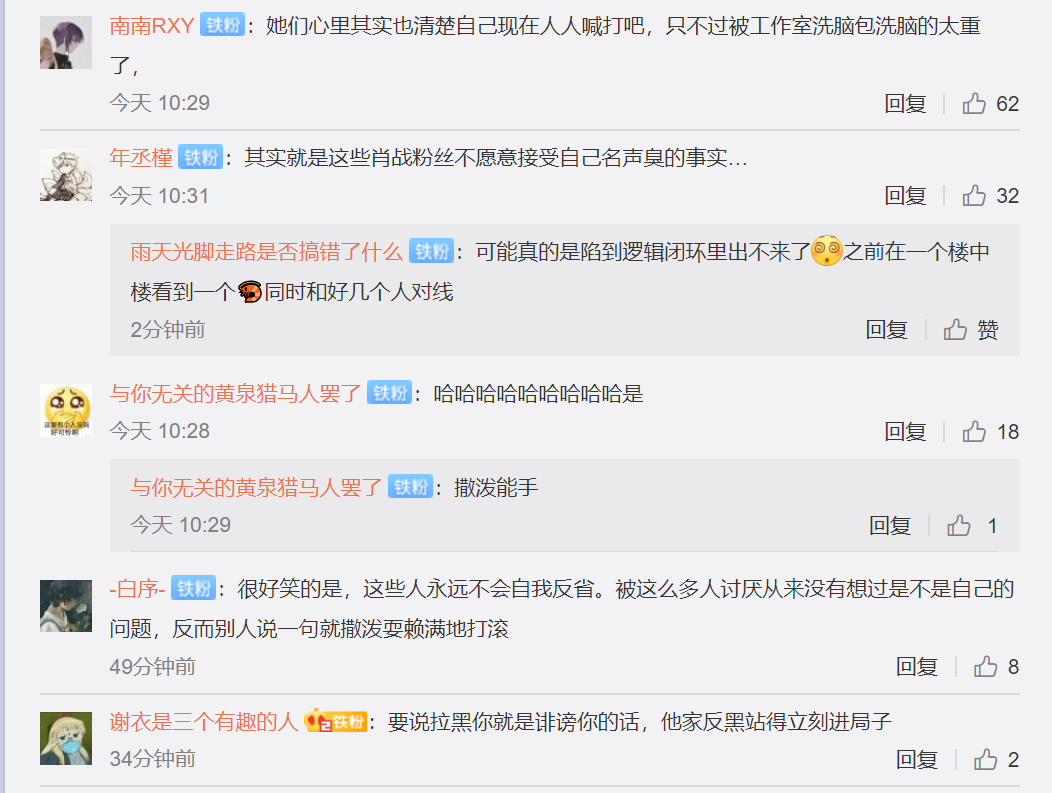Viewport: 1052px width, 793px height.
Task: Open username 南南RXY profile
Action: pos(152,25)
